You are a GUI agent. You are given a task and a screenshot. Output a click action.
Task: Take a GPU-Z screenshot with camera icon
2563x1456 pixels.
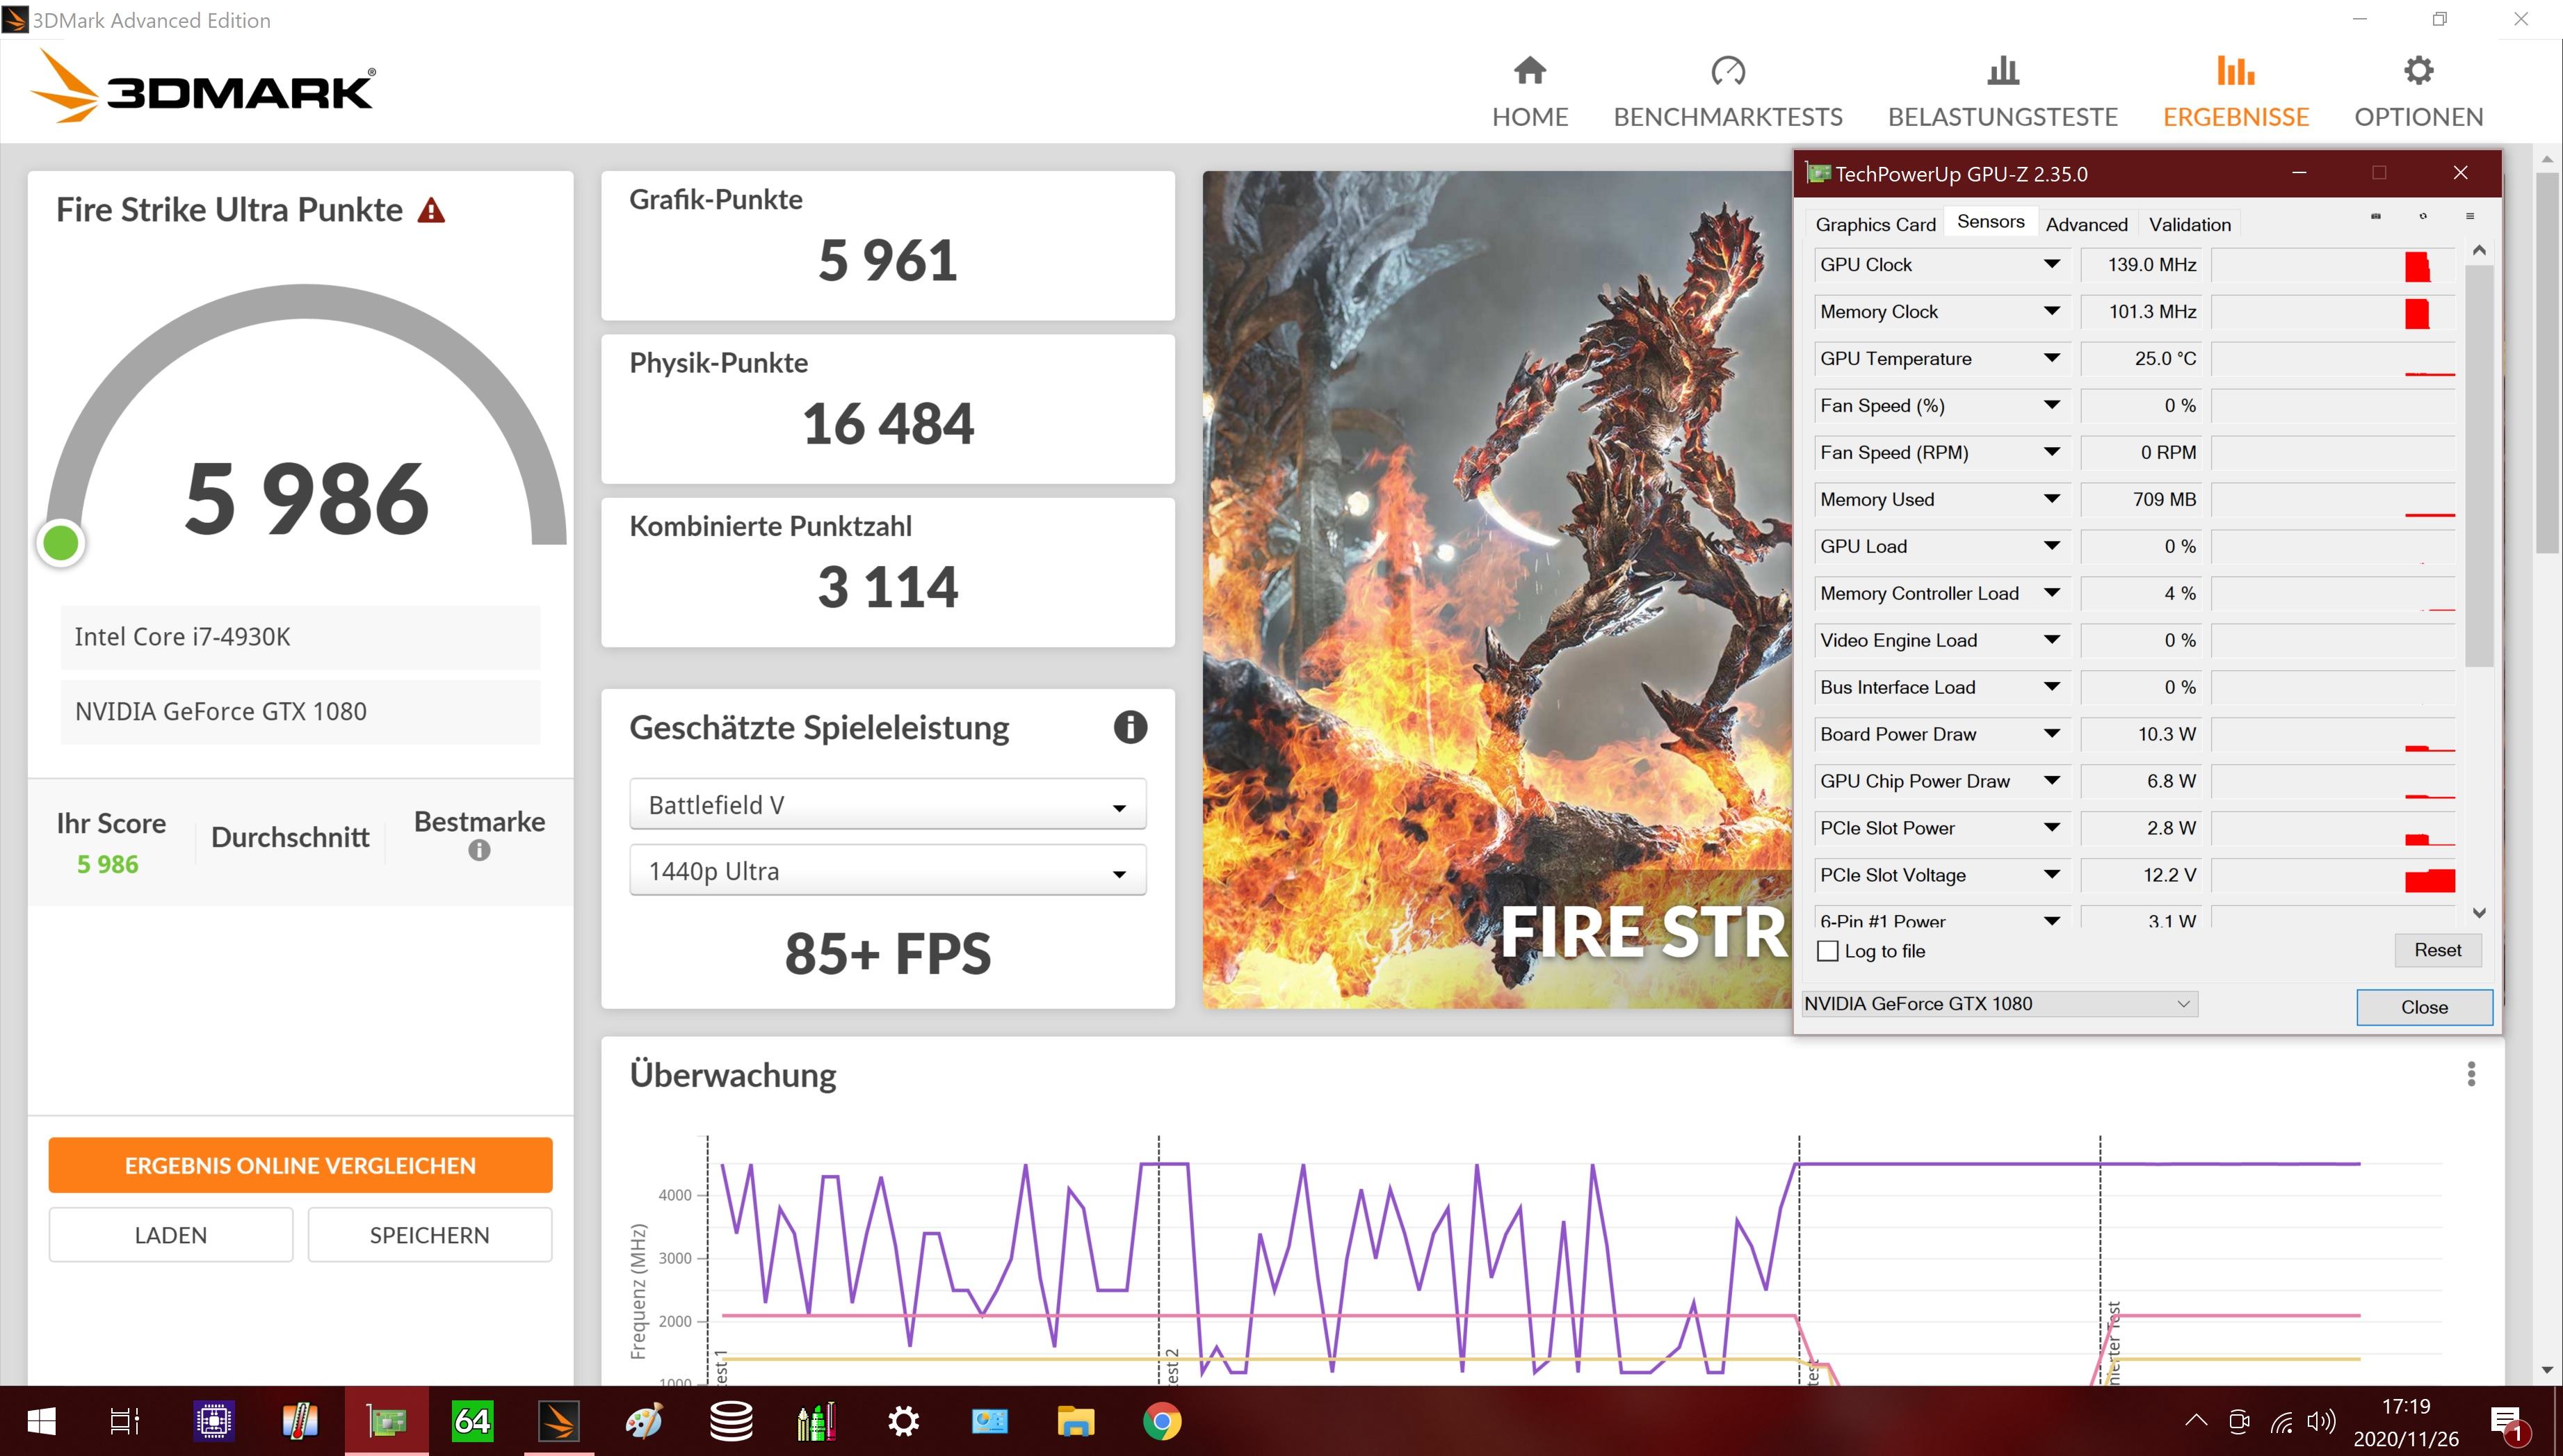click(2375, 216)
